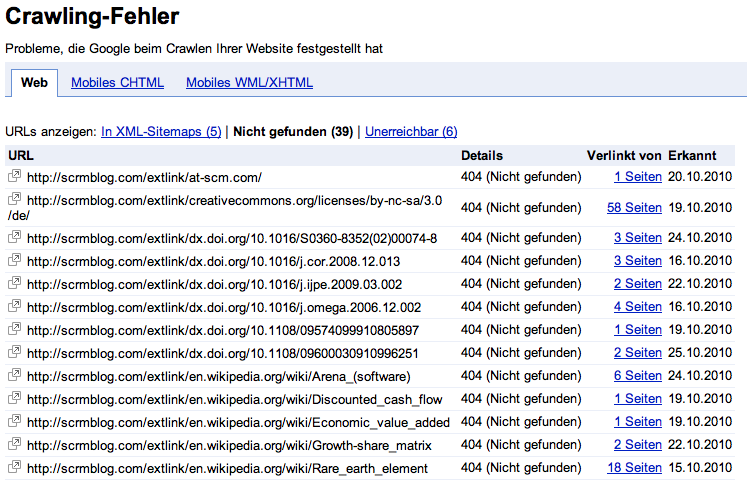Click the 6 Seiten link for Arena
Viewport: 753px width, 482px height.
point(637,376)
